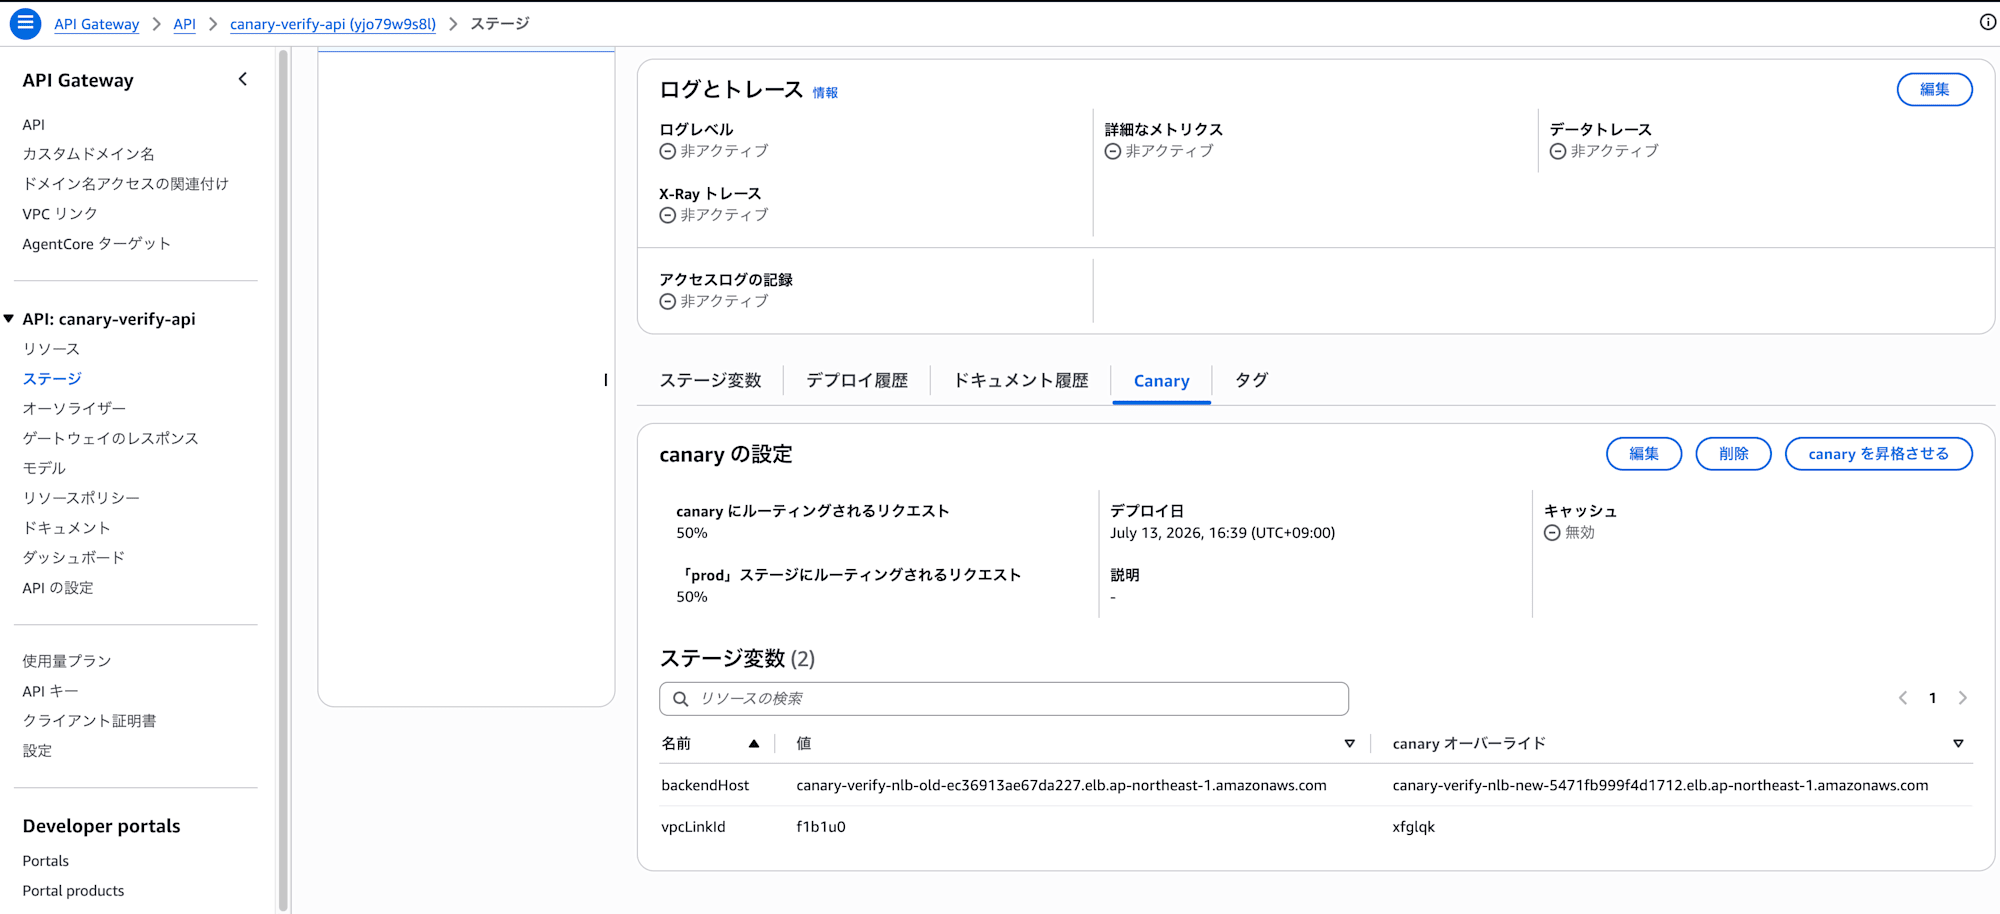Click the stage panel resize handle
The width and height of the screenshot is (2000, 914).
pyautogui.click(x=606, y=380)
